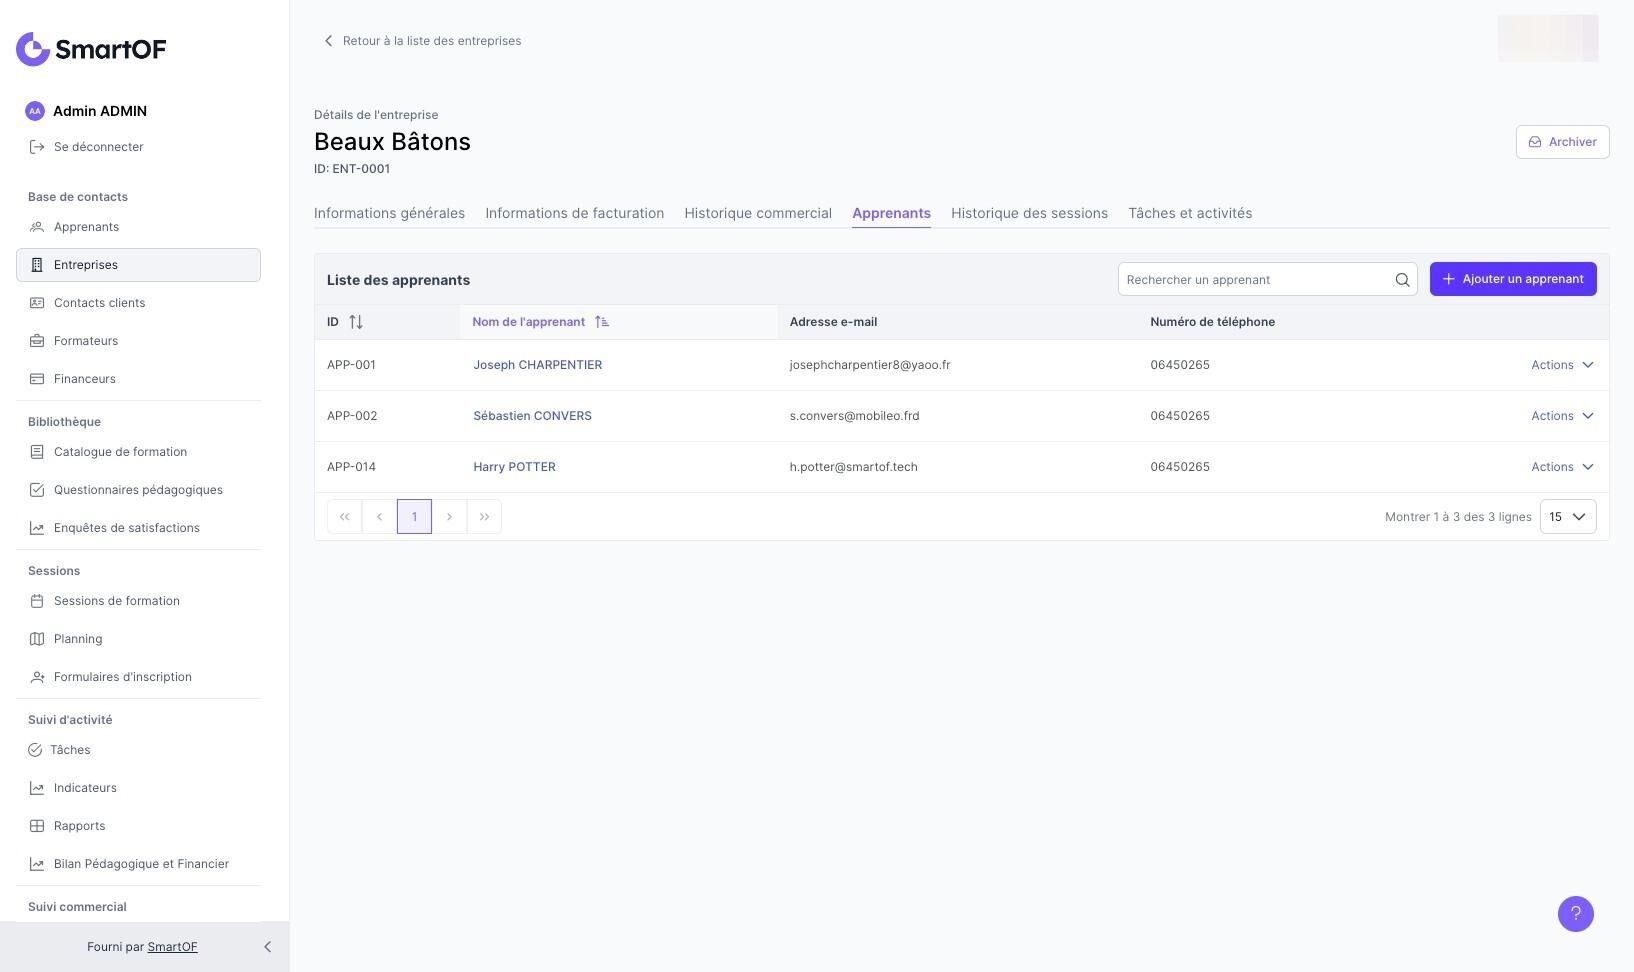Click the purple help question mark icon
The width and height of the screenshot is (1634, 972).
click(x=1575, y=913)
